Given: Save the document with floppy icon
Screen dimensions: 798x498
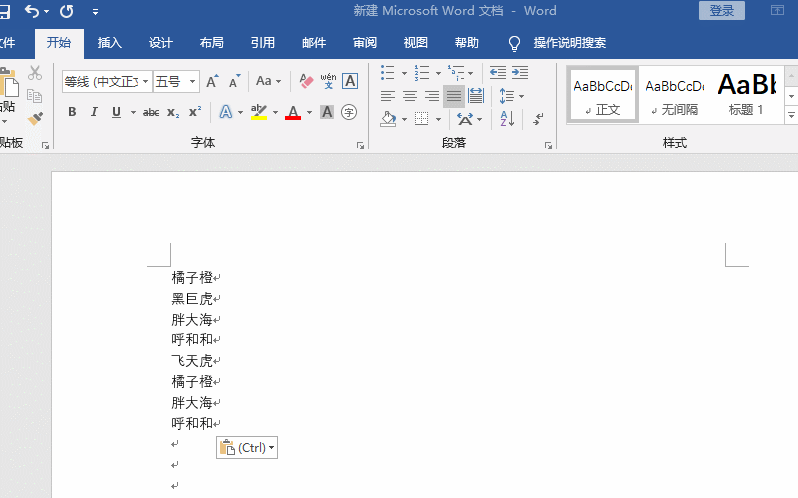Looking at the screenshot, I should (x=5, y=11).
